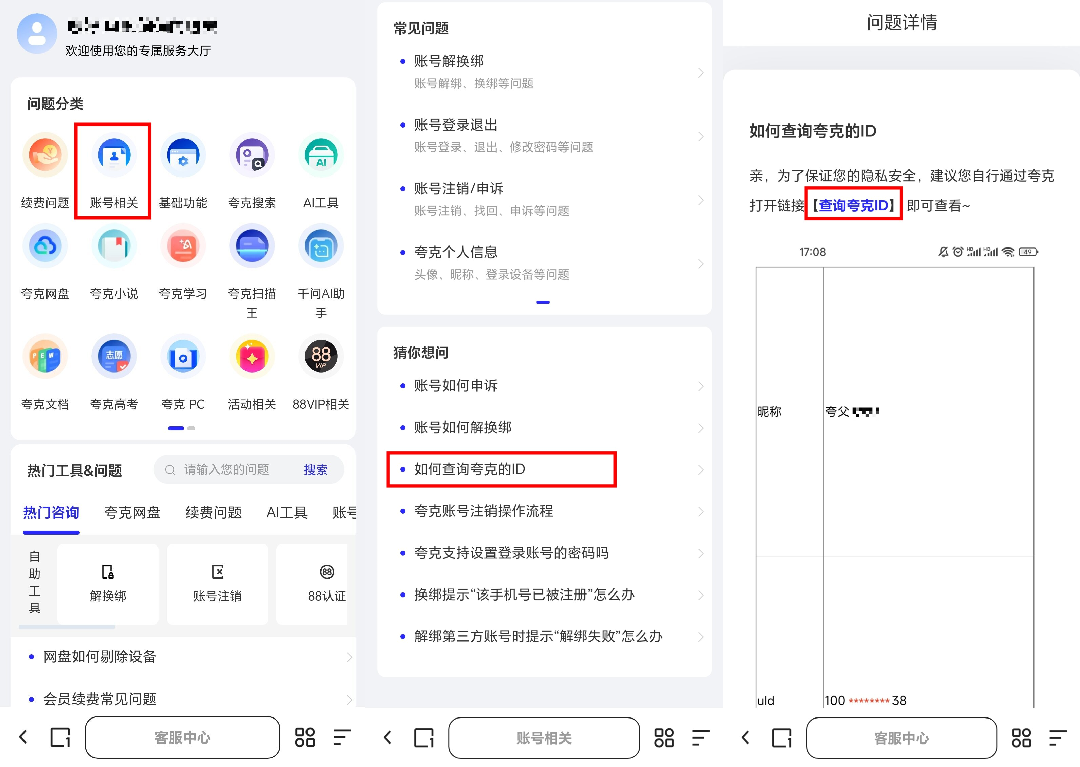The image size is (1080, 767).
Task: Open the 解换绑 self-service tool
Action: point(108,584)
